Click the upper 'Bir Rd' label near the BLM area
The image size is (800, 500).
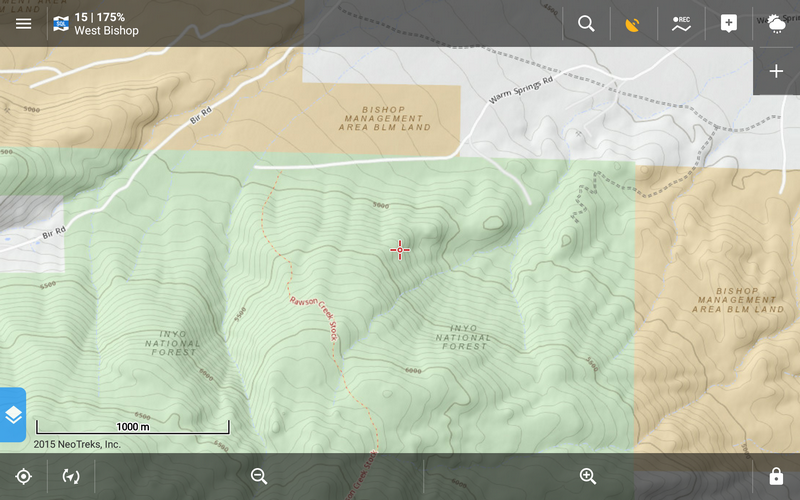coord(201,115)
